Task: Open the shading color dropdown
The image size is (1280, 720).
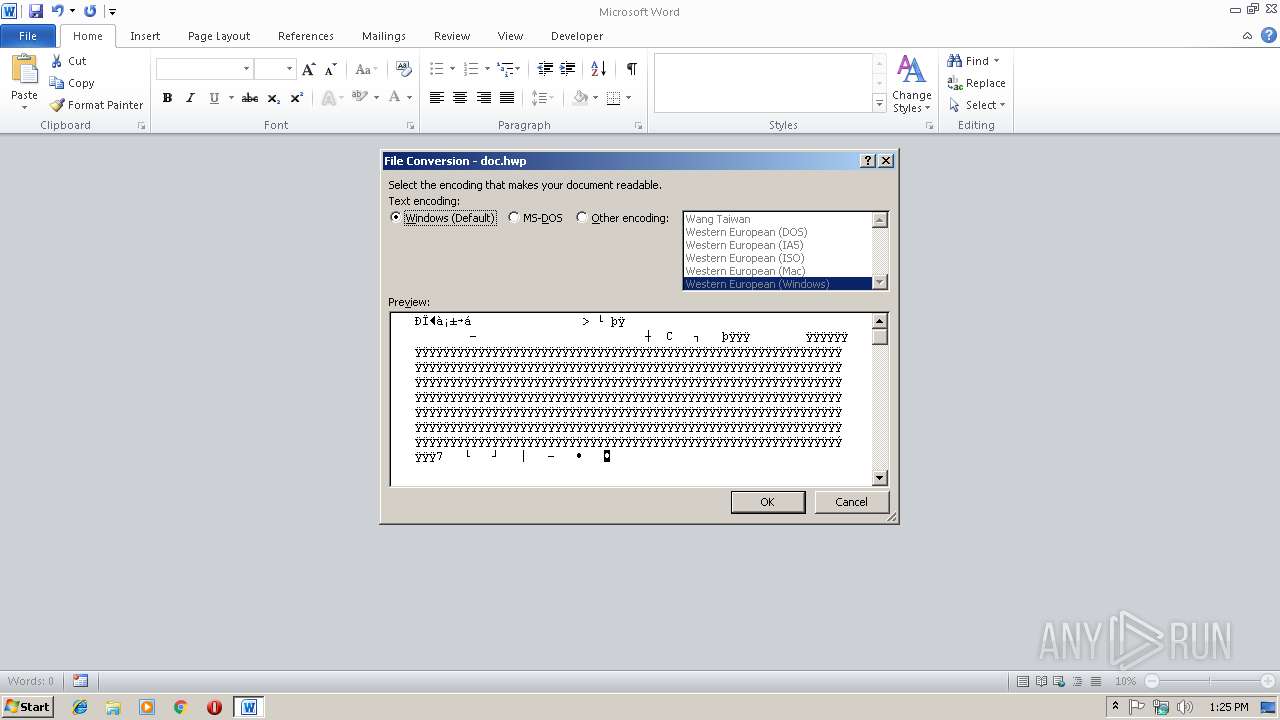Action: coord(595,98)
